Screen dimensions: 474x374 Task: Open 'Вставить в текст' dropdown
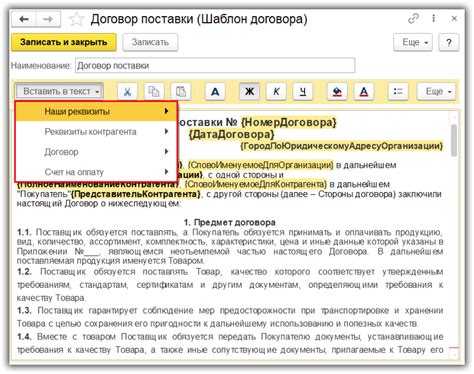point(60,91)
